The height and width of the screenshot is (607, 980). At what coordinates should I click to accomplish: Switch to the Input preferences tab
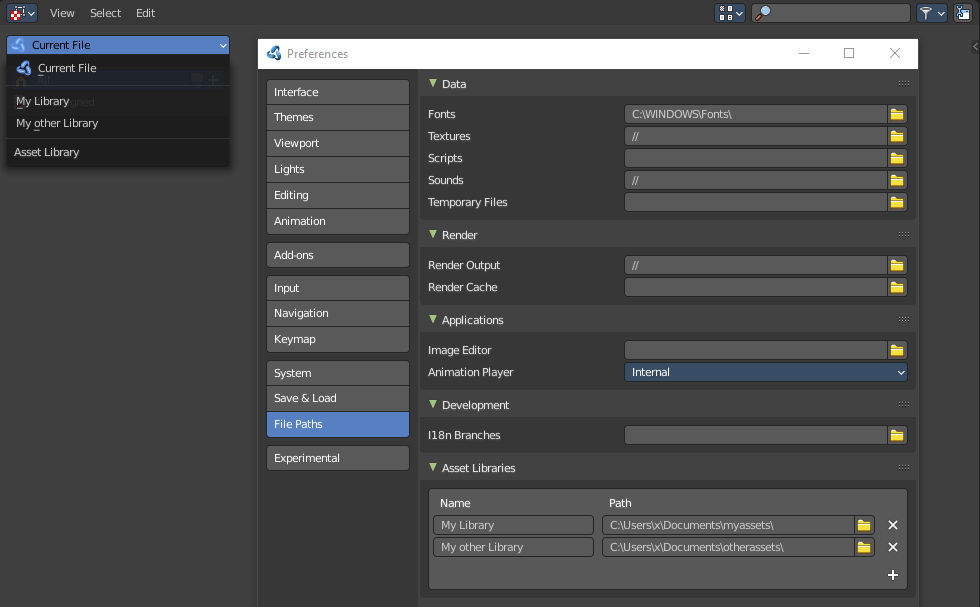click(338, 288)
